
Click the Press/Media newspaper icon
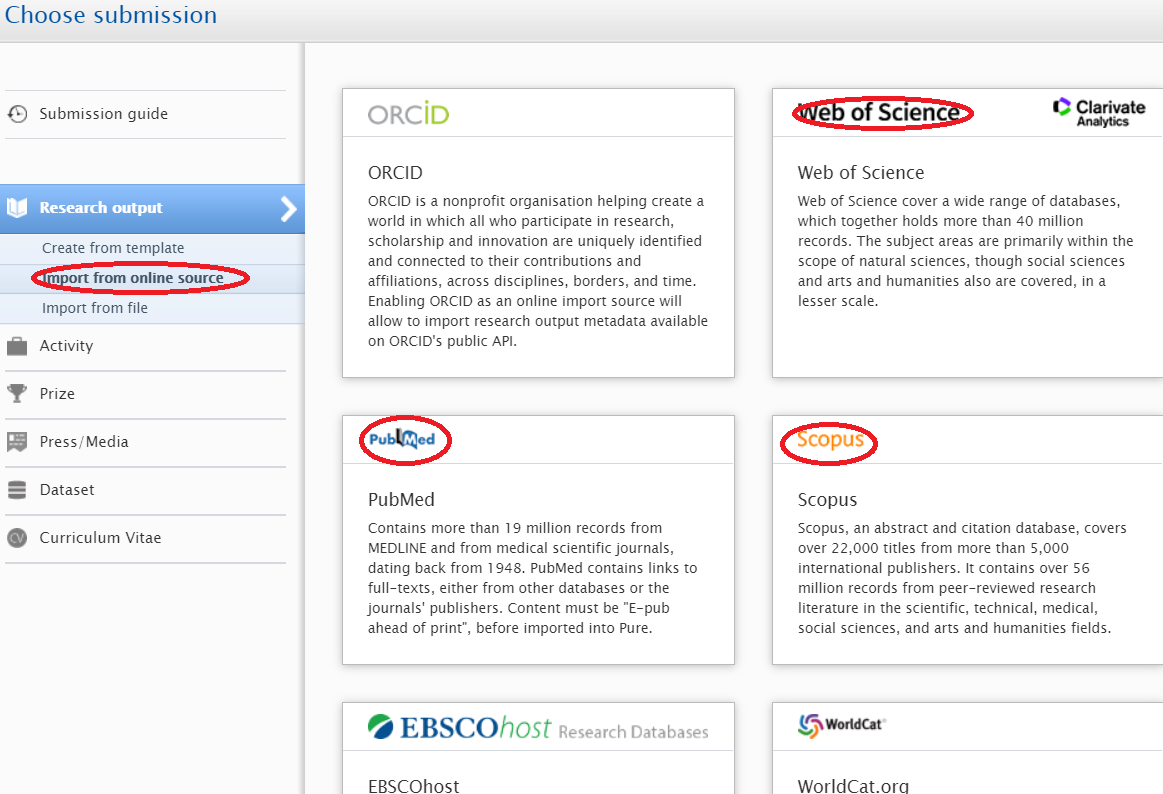[17, 442]
